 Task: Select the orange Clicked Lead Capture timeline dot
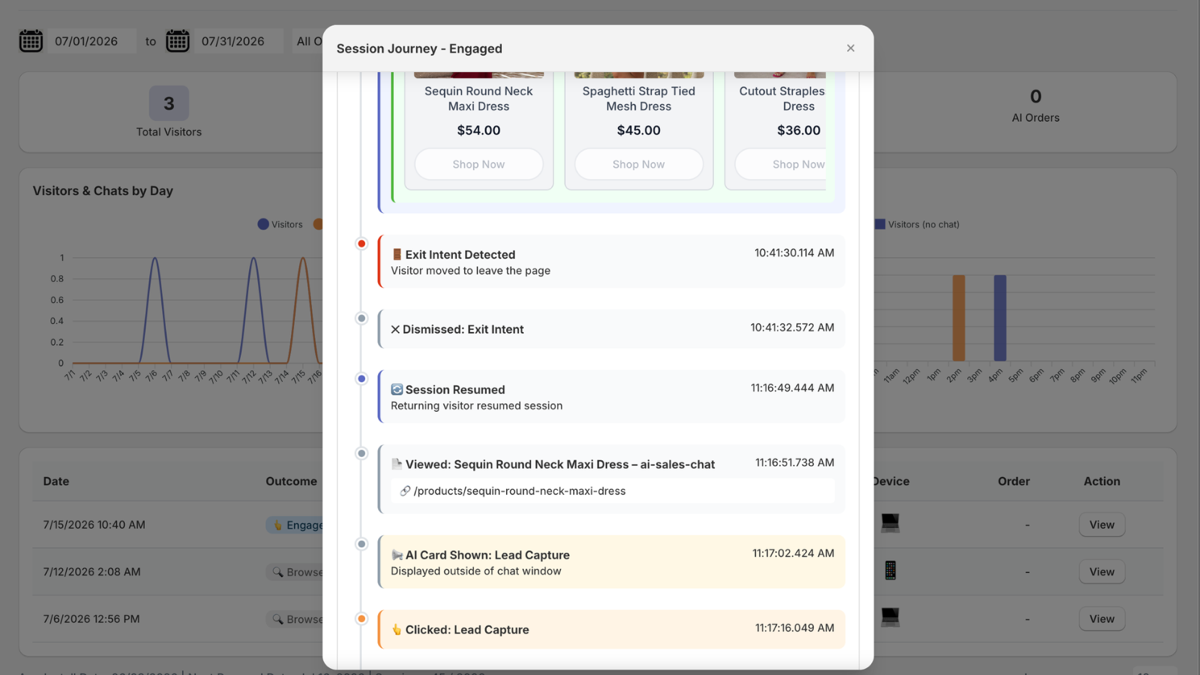click(362, 619)
